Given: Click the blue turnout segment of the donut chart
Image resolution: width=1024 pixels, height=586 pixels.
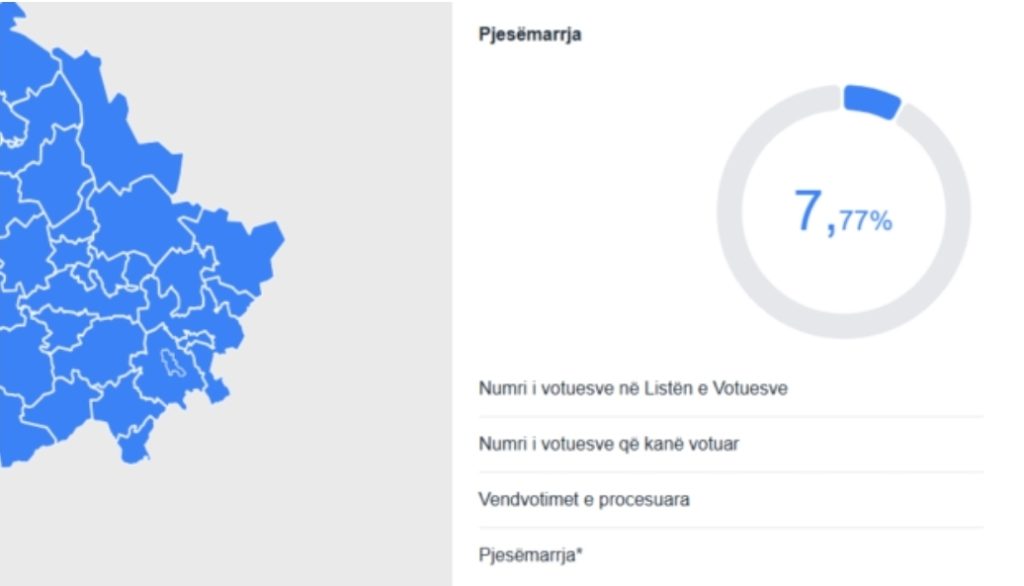Looking at the screenshot, I should point(872,101).
